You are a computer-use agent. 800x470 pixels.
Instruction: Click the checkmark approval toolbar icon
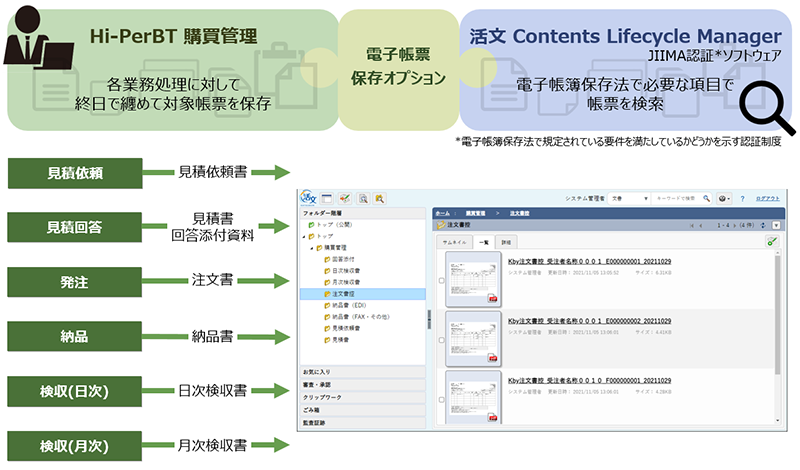[345, 199]
